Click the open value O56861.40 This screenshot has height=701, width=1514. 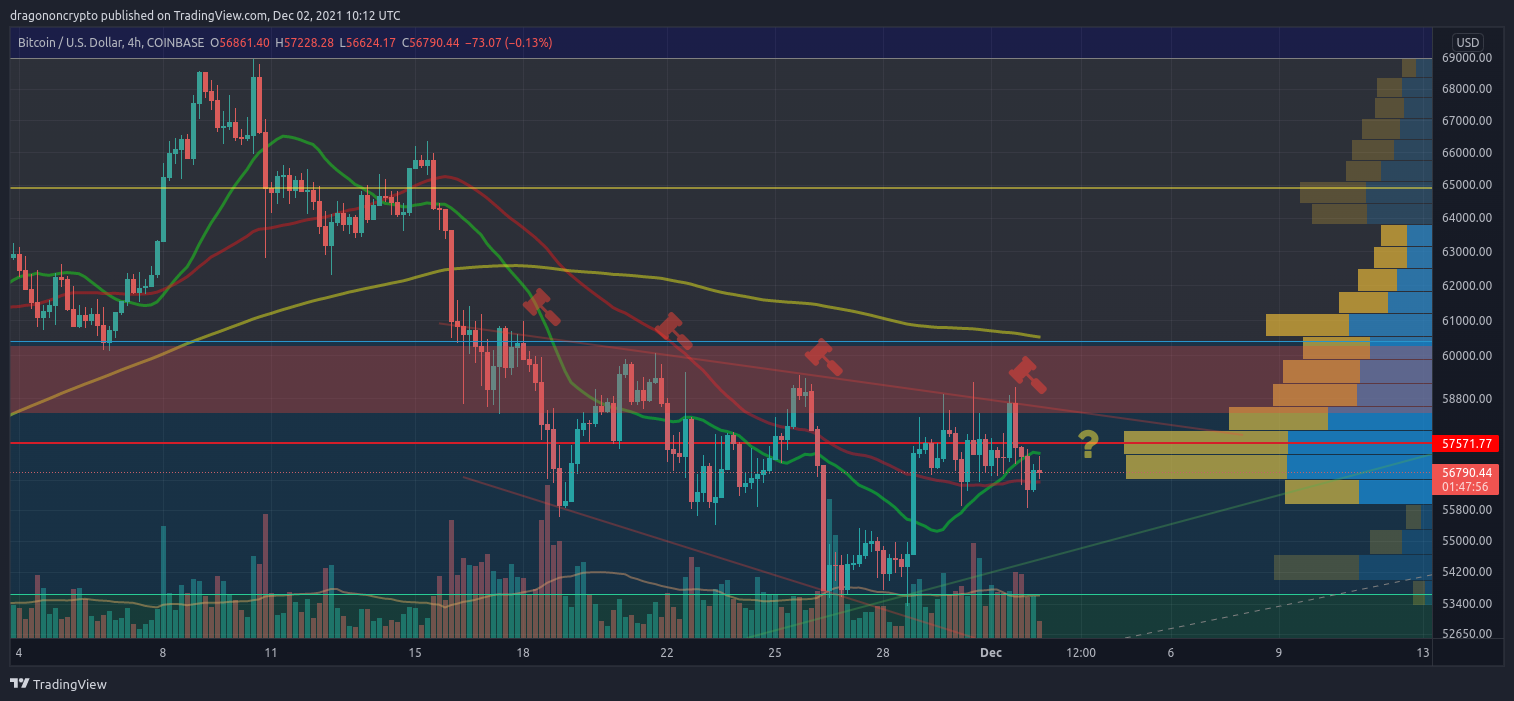(x=241, y=43)
